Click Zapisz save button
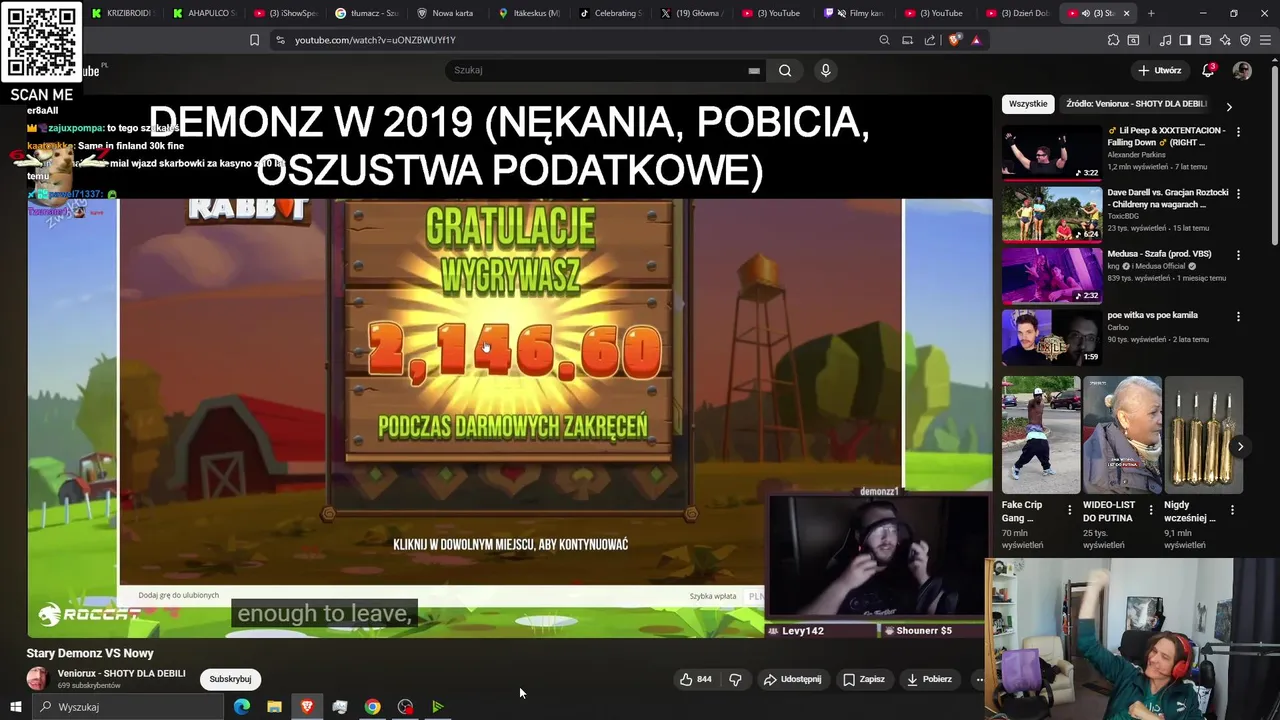This screenshot has height=720, width=1280. point(864,679)
